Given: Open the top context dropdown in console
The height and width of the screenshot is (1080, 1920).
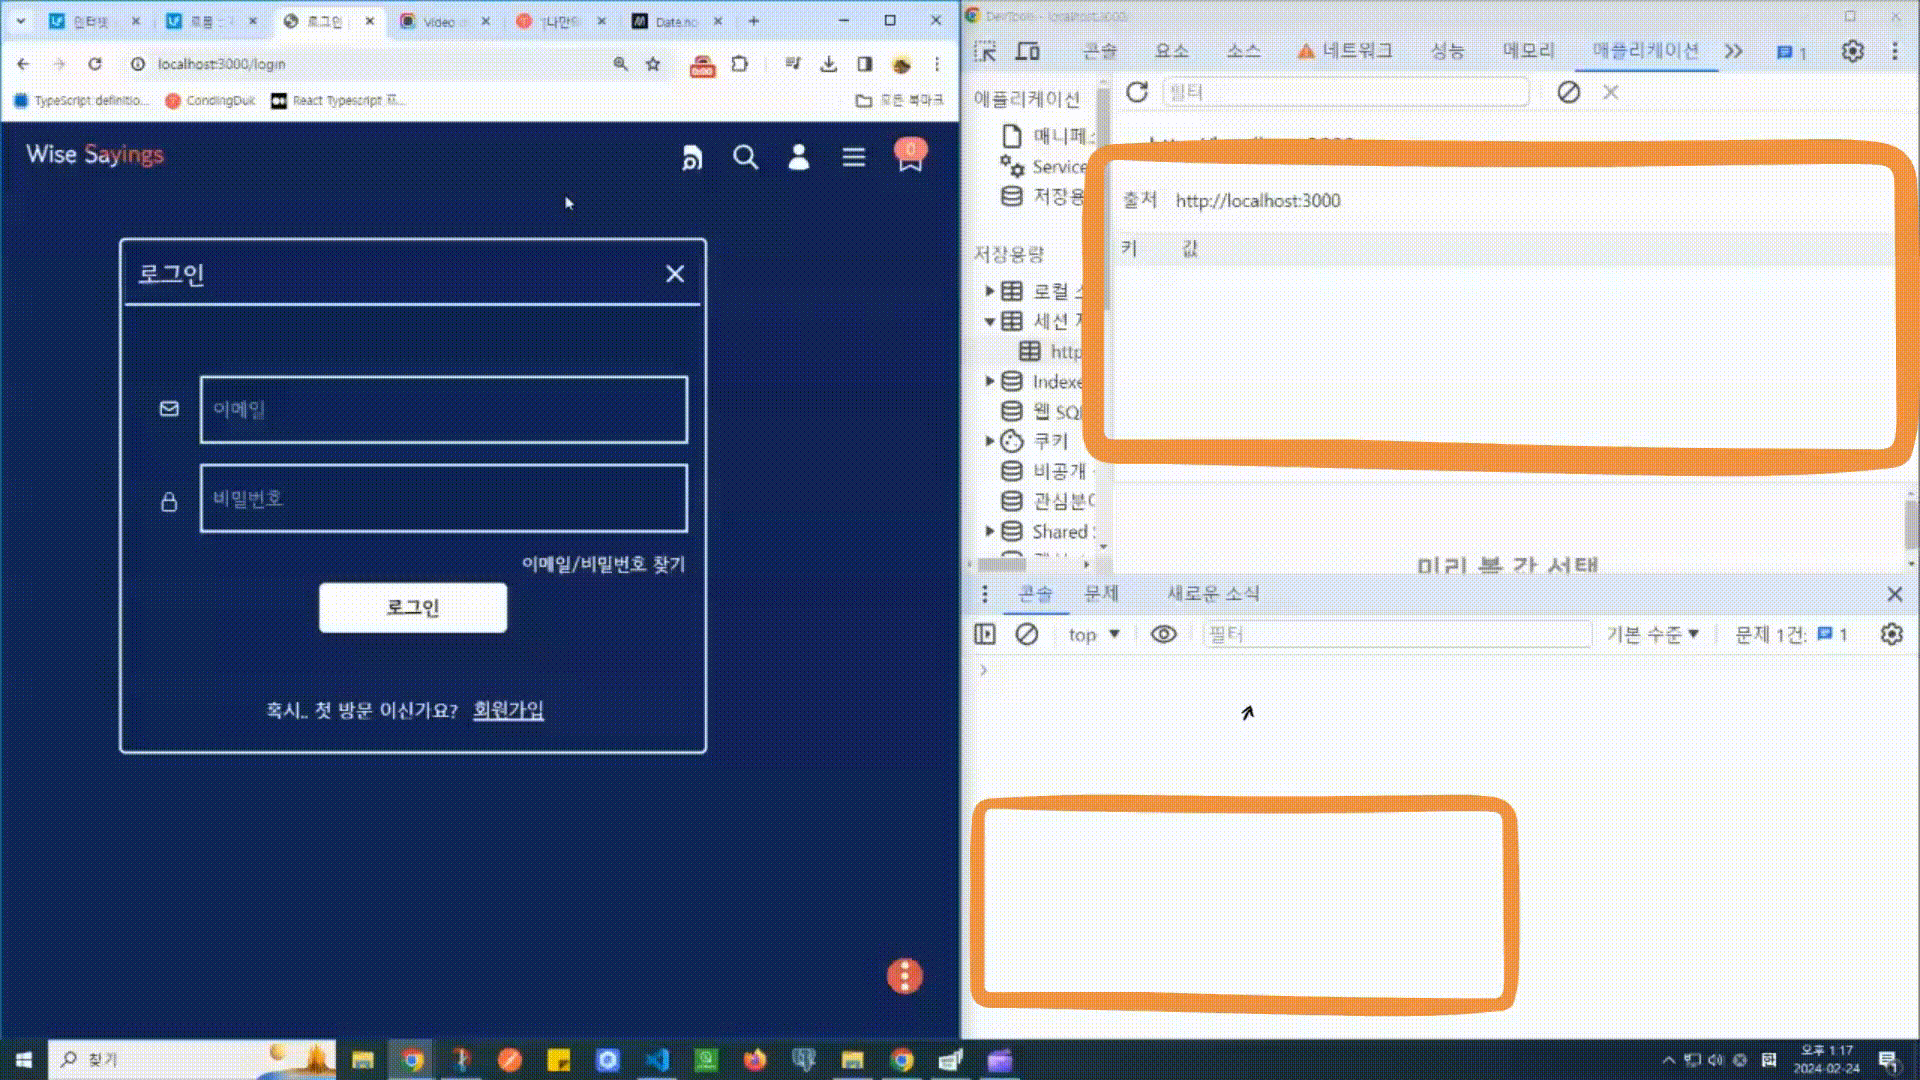Looking at the screenshot, I should pyautogui.click(x=1094, y=634).
